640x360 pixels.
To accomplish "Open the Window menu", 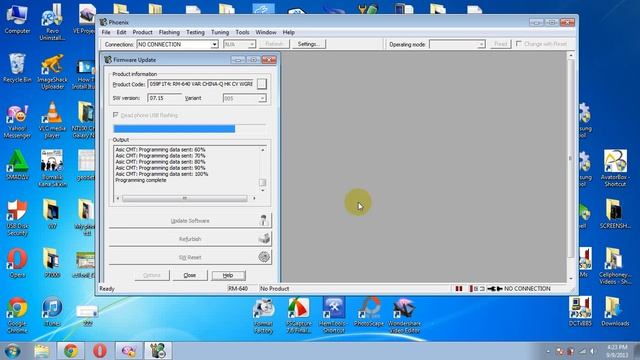I will point(266,32).
